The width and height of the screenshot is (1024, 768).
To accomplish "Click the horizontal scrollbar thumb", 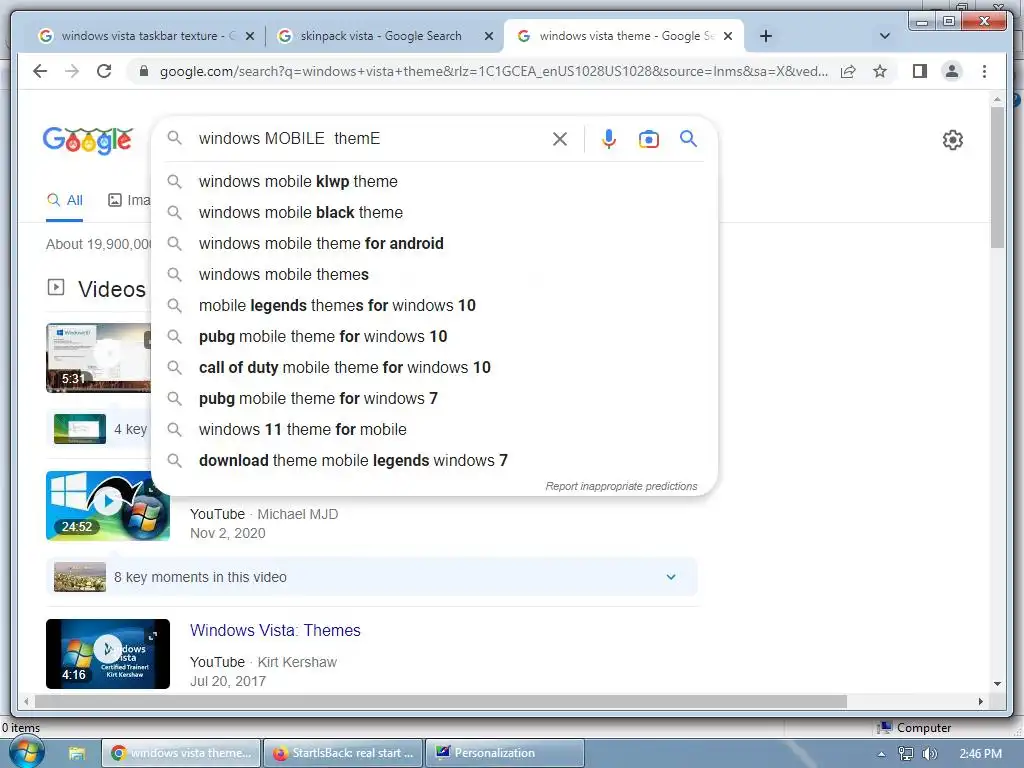I will (440, 701).
